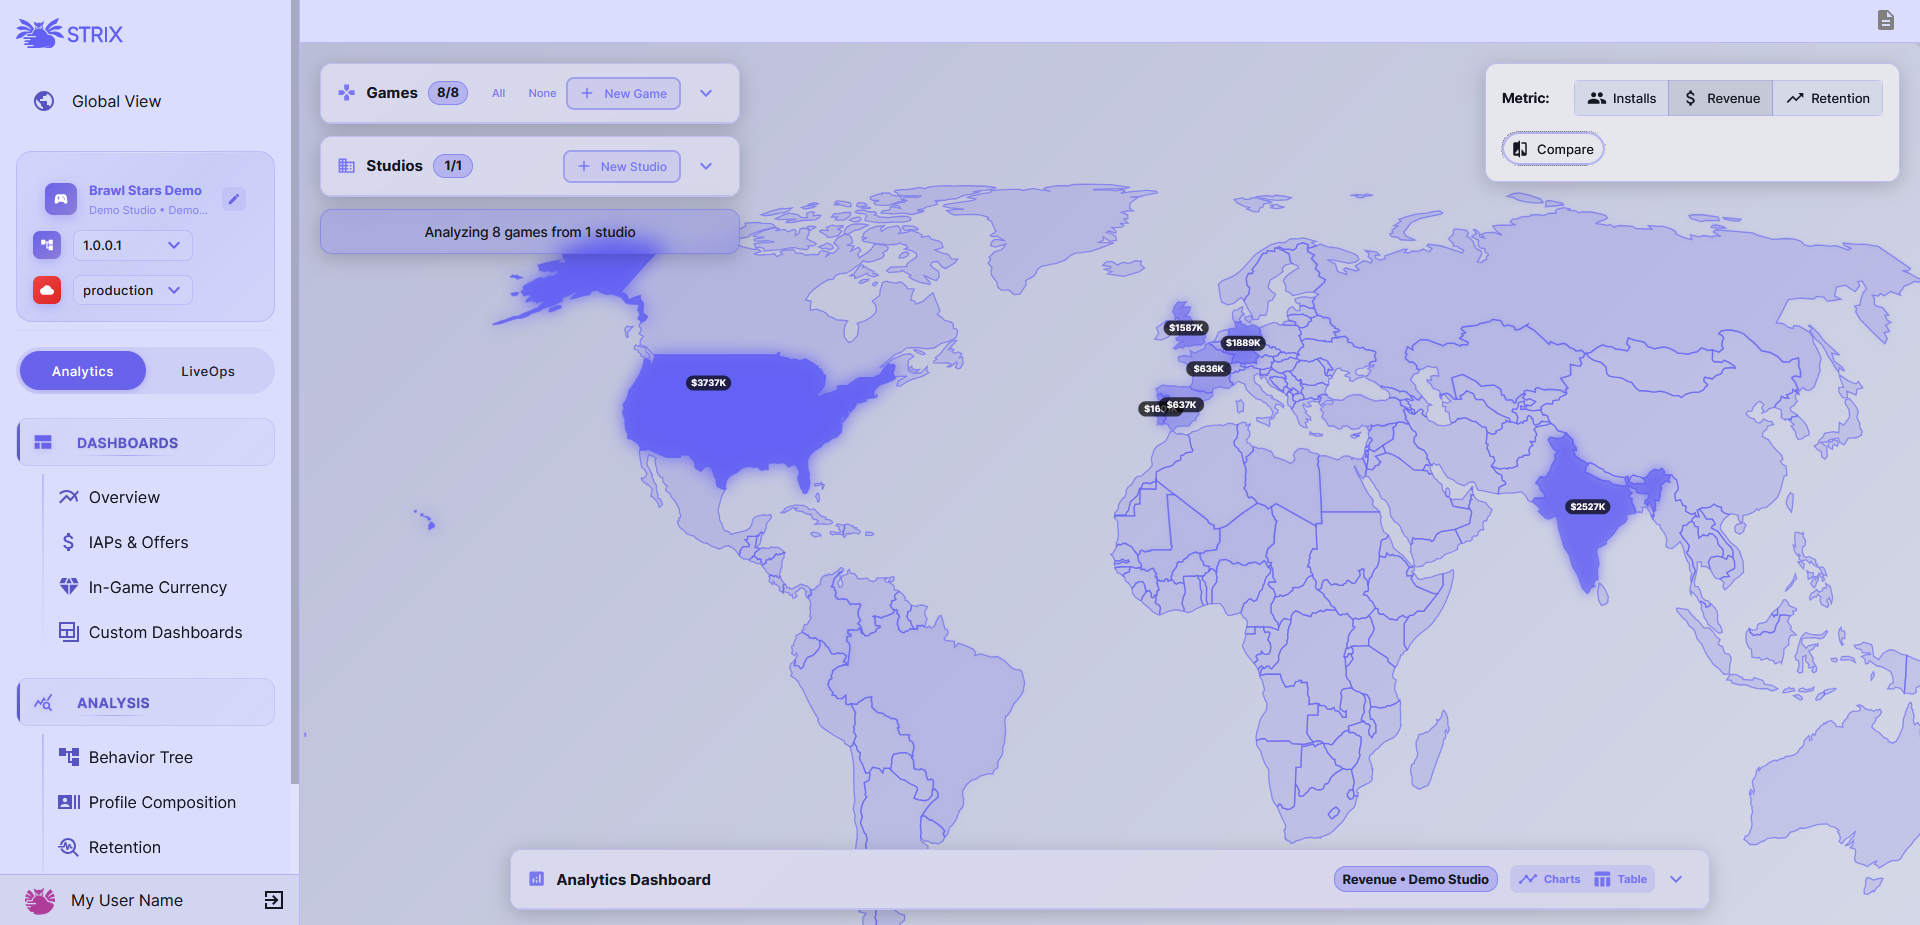
Task: Click the $636K map label
Action: pos(1209,369)
